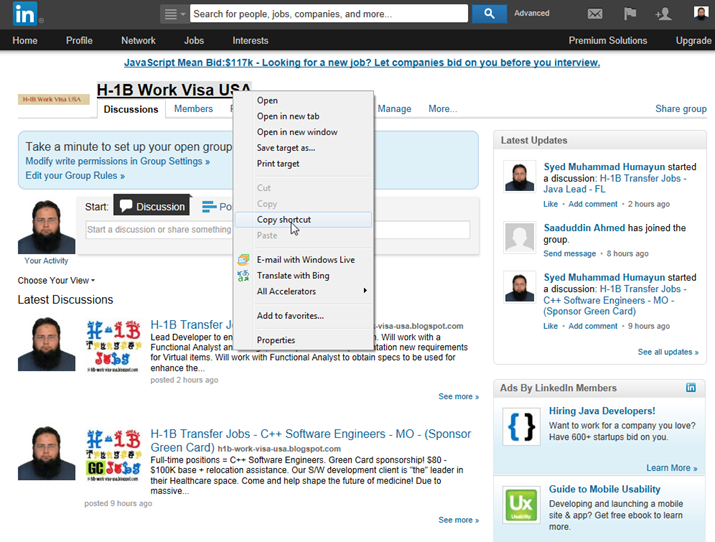Switch to the Discussions tab
The image size is (715, 542).
pyautogui.click(x=131, y=109)
